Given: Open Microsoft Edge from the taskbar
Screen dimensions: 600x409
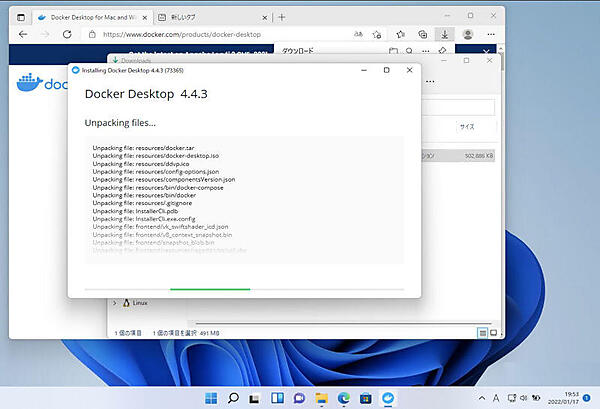Looking at the screenshot, I should click(x=344, y=397).
